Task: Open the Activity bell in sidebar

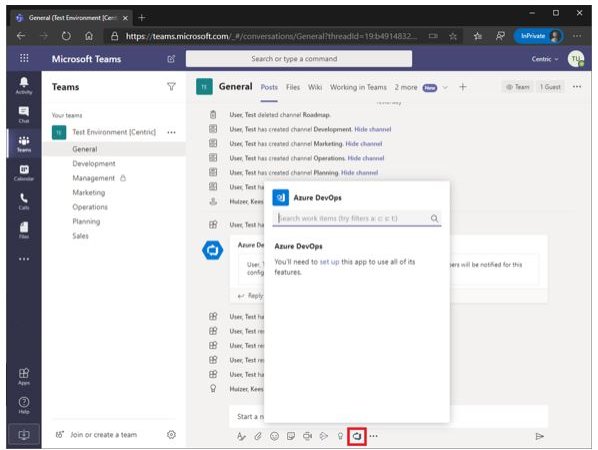Action: point(24,85)
